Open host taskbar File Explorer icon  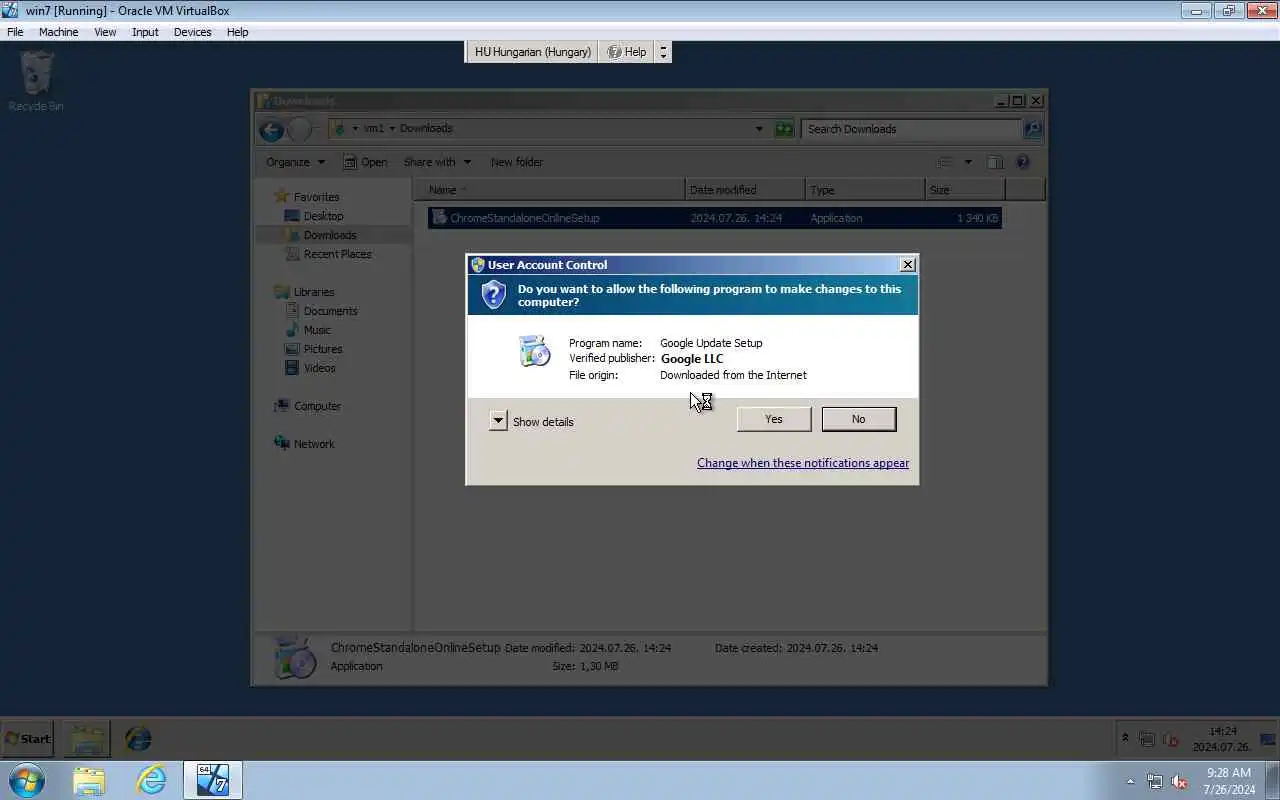(89, 780)
